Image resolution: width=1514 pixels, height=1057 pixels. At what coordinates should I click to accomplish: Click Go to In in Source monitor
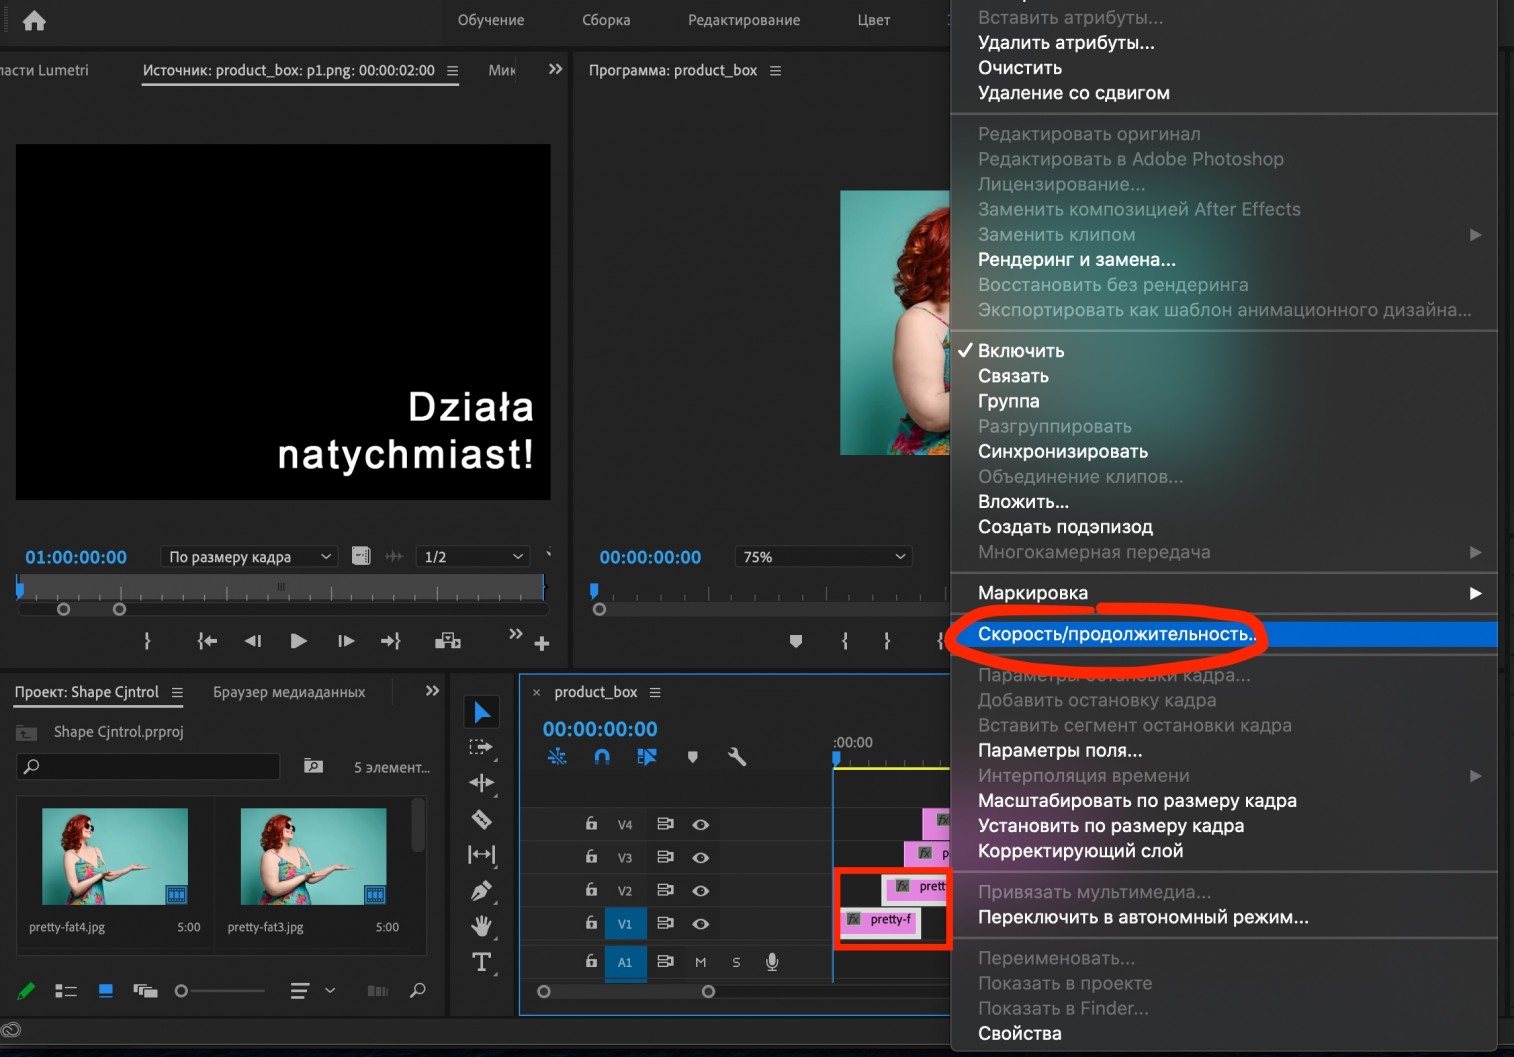pyautogui.click(x=207, y=641)
